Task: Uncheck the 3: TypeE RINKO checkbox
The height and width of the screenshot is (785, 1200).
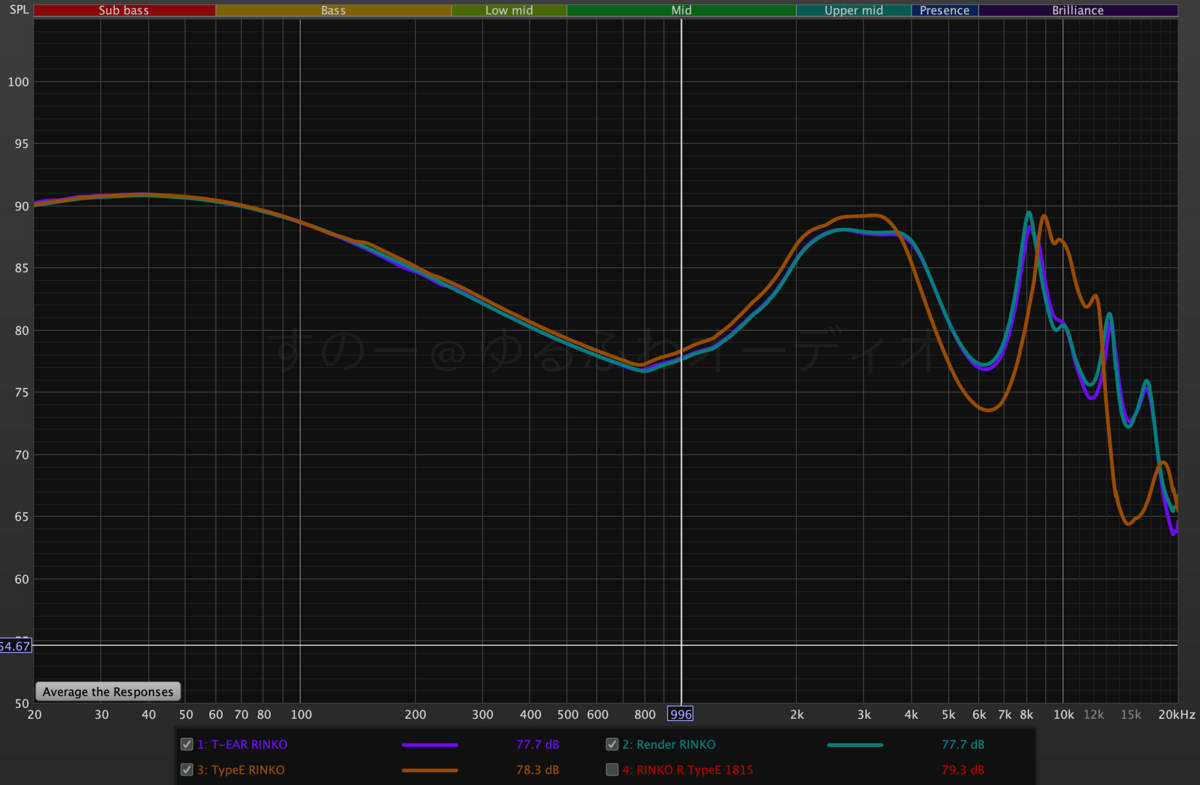Action: [x=186, y=770]
